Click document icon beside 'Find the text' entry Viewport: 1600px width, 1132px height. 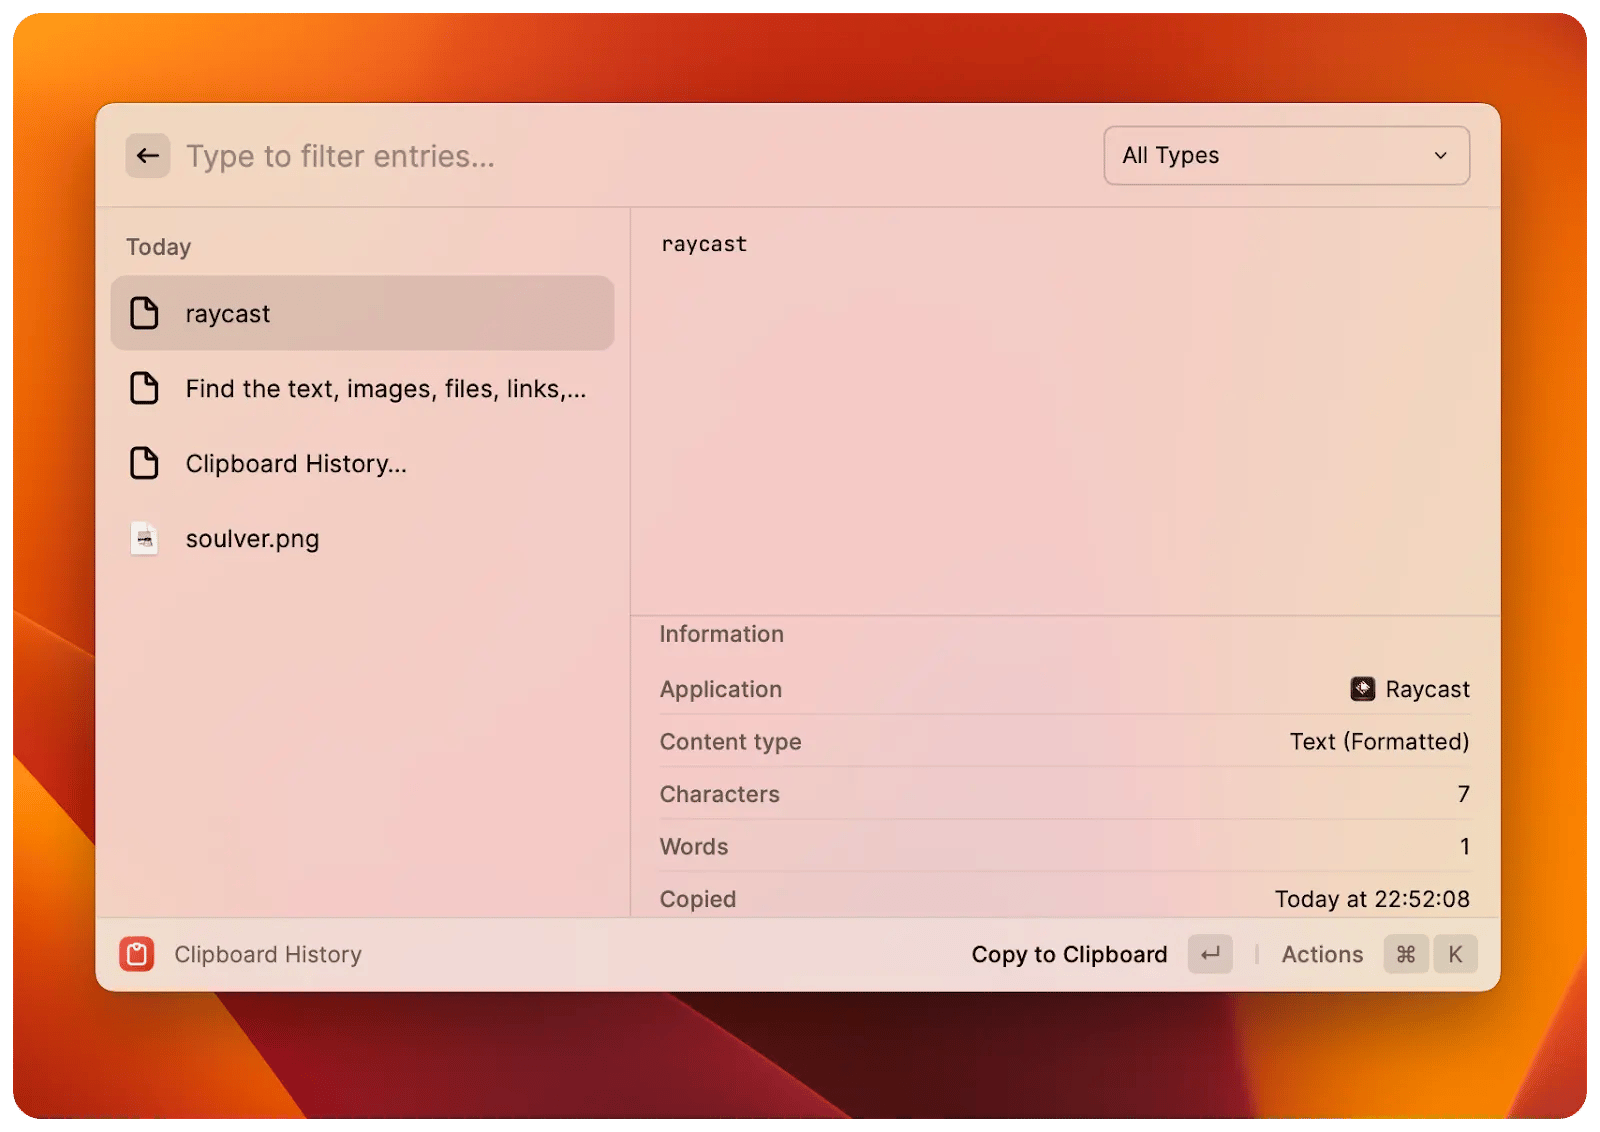[145, 388]
